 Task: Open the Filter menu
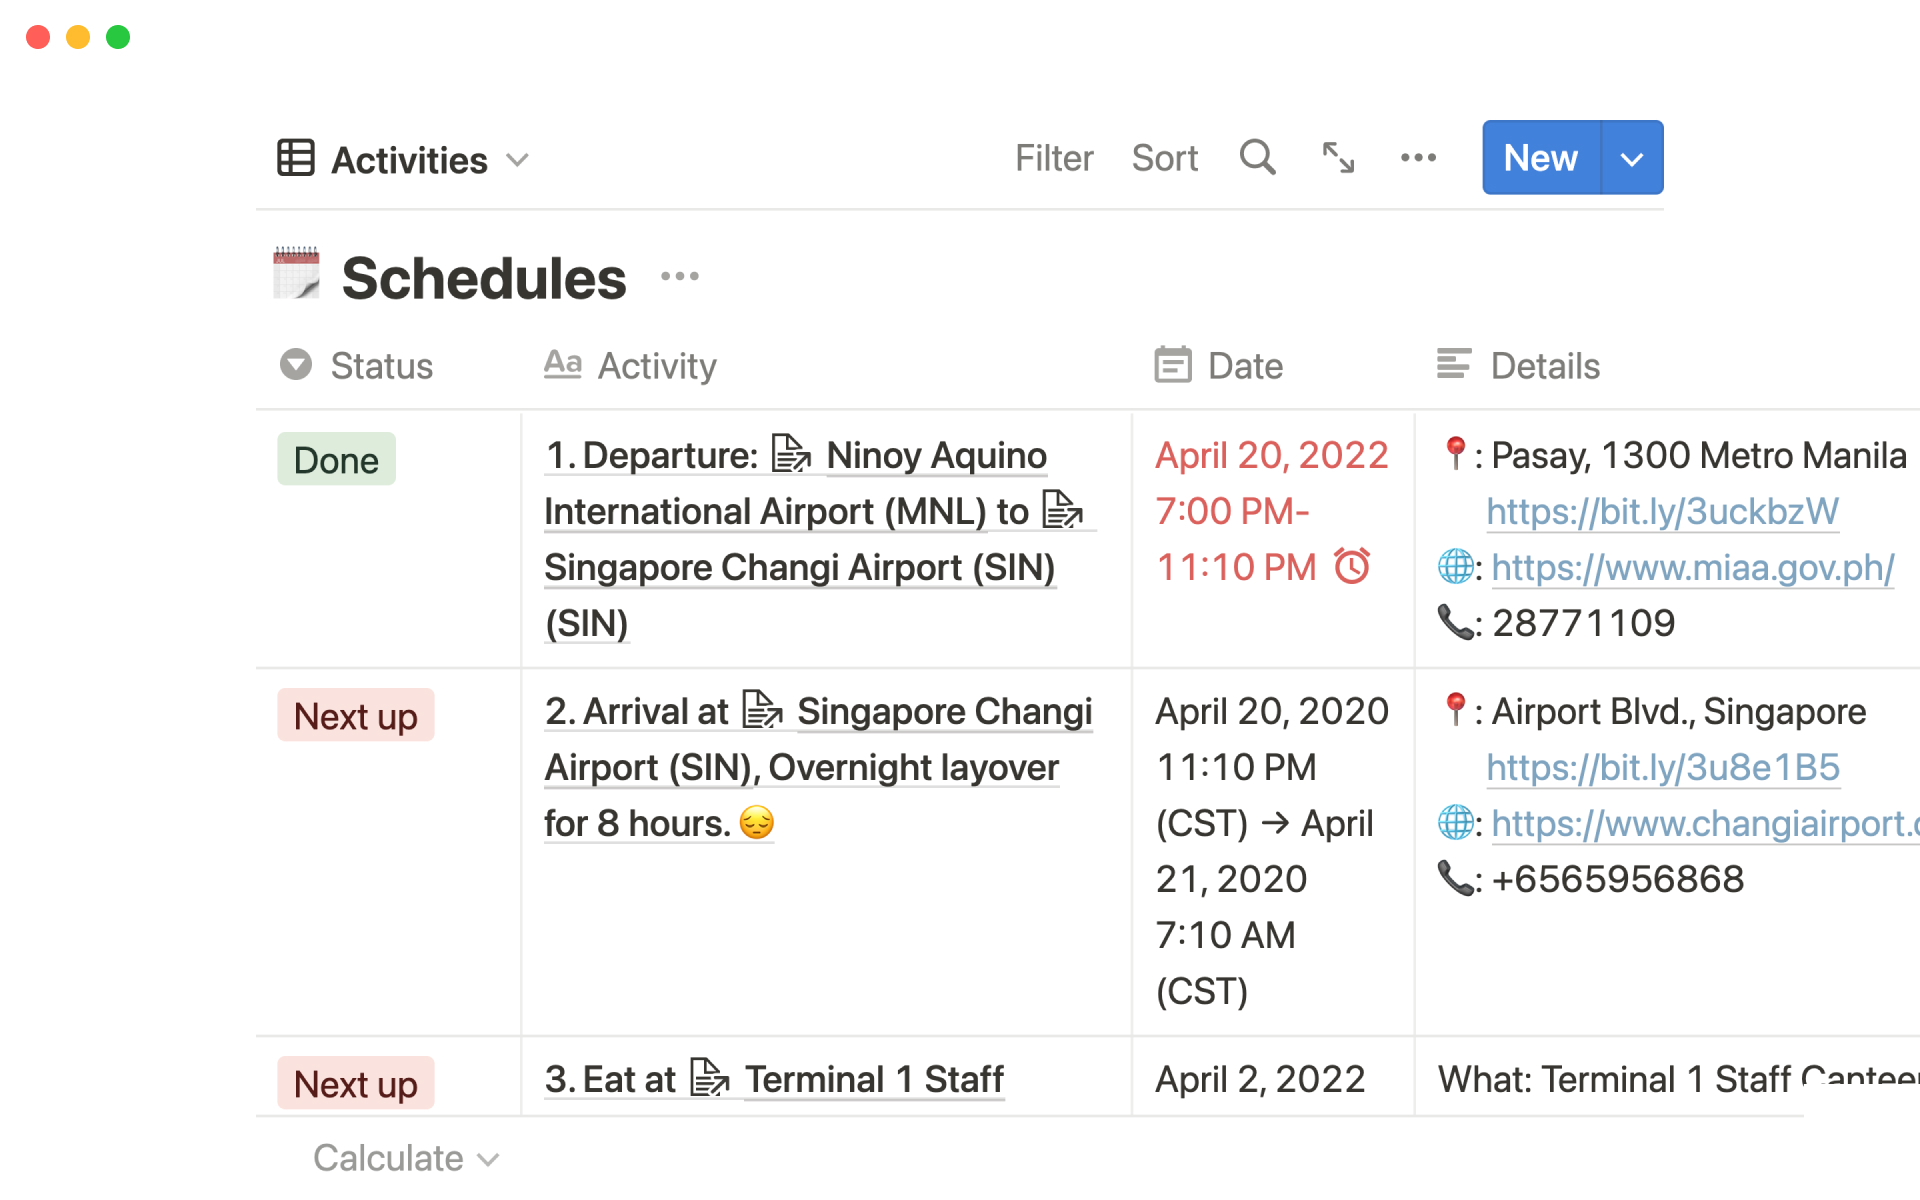point(1054,158)
